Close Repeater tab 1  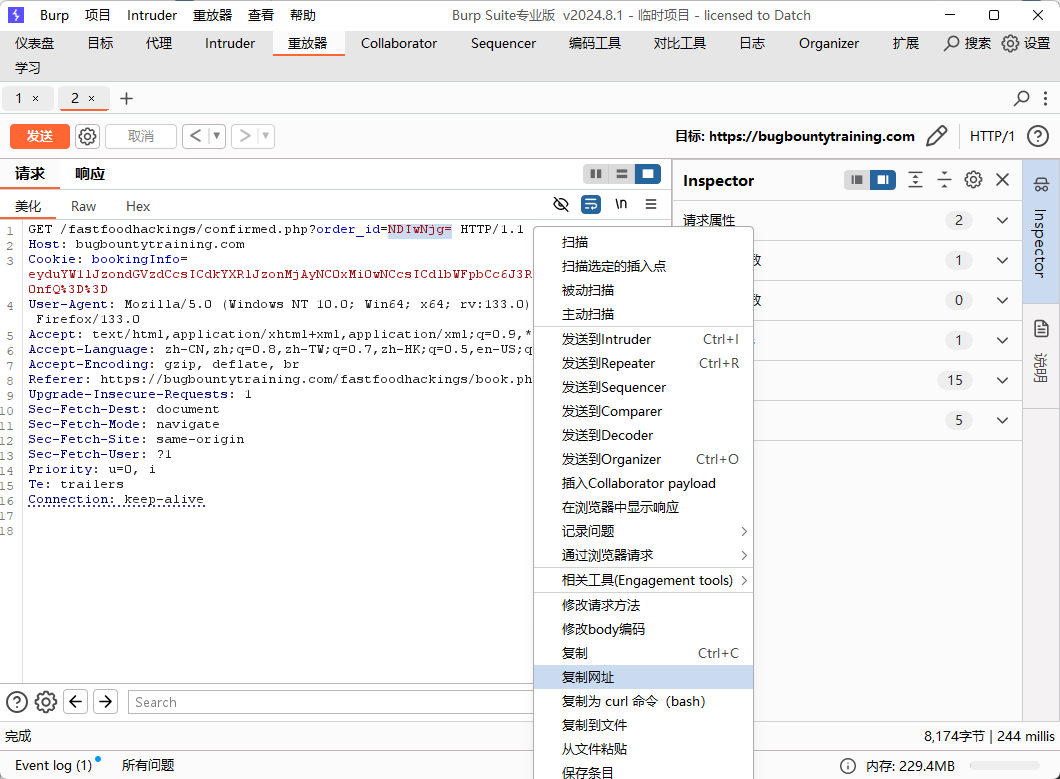point(36,99)
